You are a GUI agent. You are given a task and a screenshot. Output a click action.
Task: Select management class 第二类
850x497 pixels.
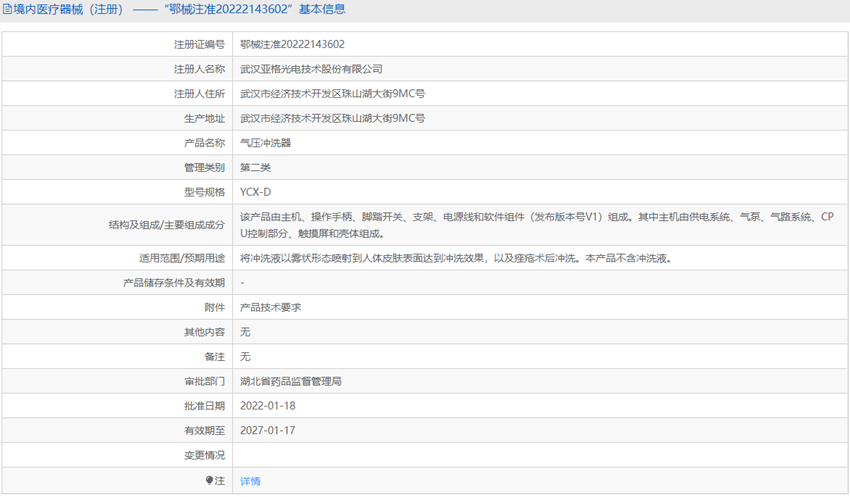[x=255, y=167]
